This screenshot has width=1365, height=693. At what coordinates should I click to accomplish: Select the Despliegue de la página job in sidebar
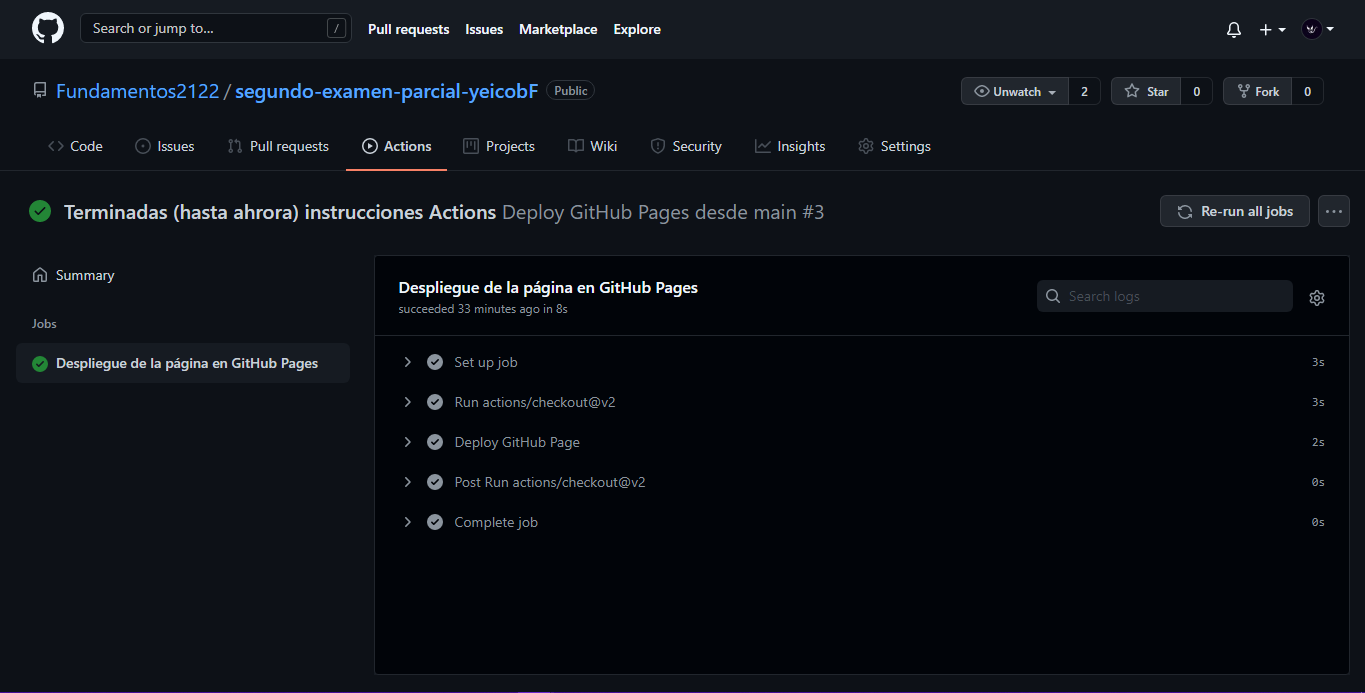pos(183,363)
